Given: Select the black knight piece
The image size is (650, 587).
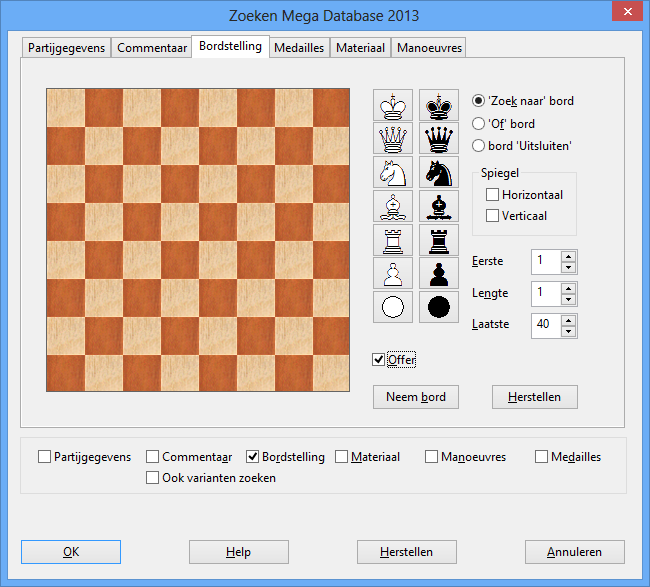Looking at the screenshot, I should point(439,172).
